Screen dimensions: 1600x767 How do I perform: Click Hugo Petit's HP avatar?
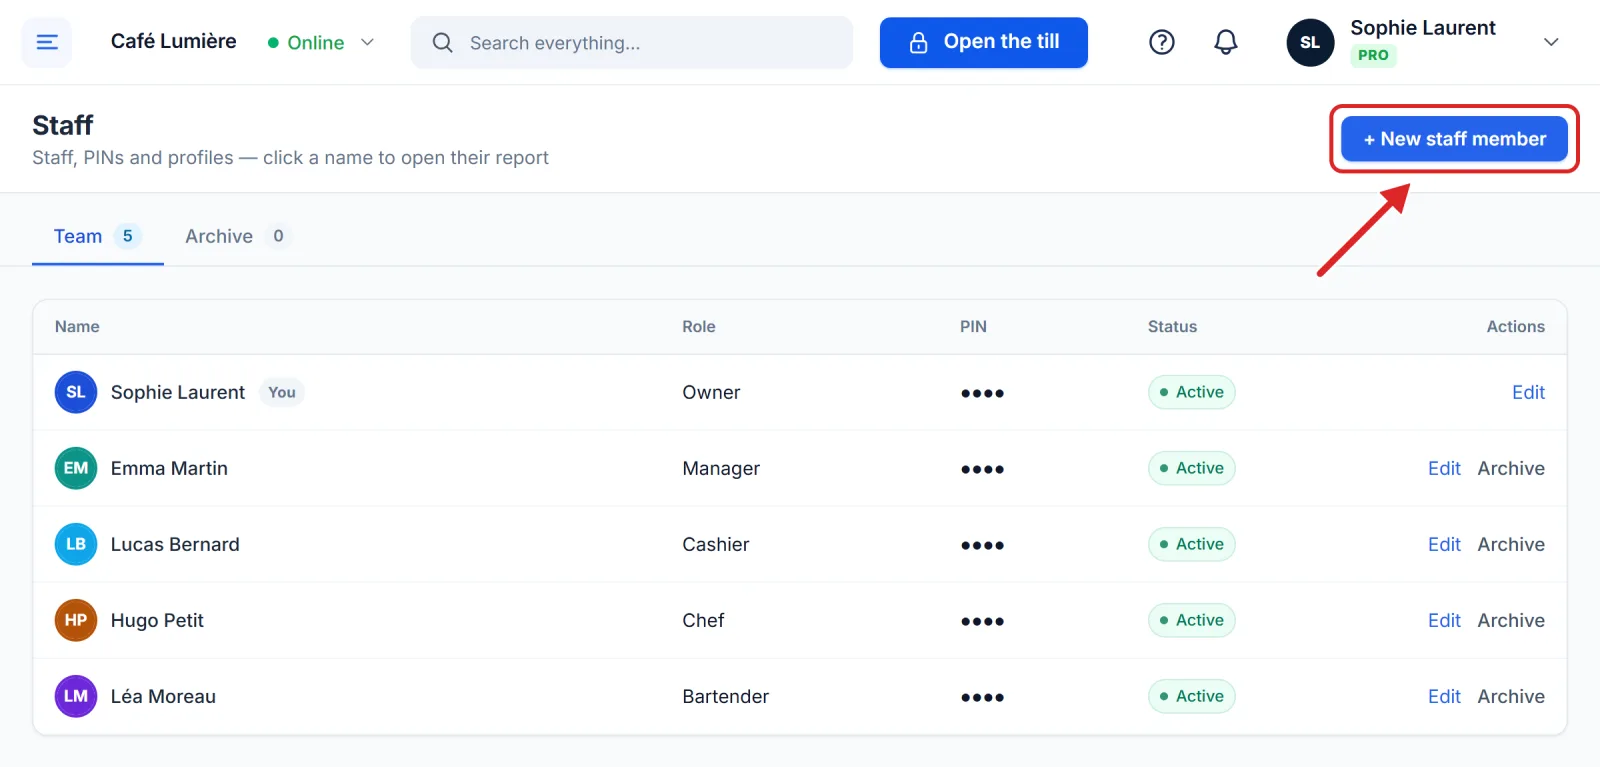tap(76, 620)
